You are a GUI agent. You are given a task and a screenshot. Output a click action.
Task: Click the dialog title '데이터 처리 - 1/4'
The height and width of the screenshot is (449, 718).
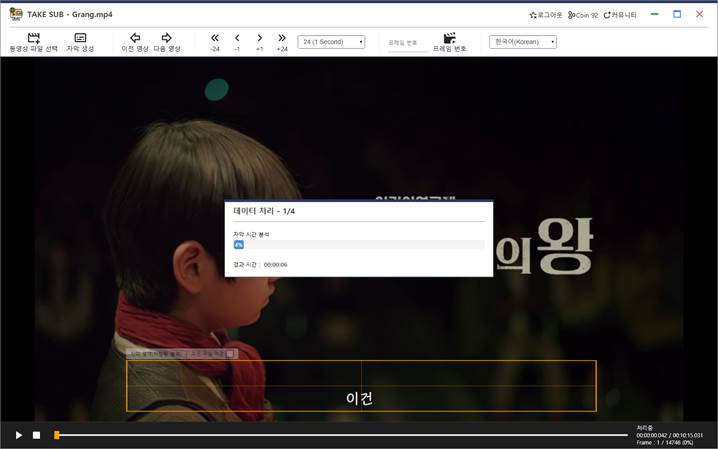[x=264, y=211]
